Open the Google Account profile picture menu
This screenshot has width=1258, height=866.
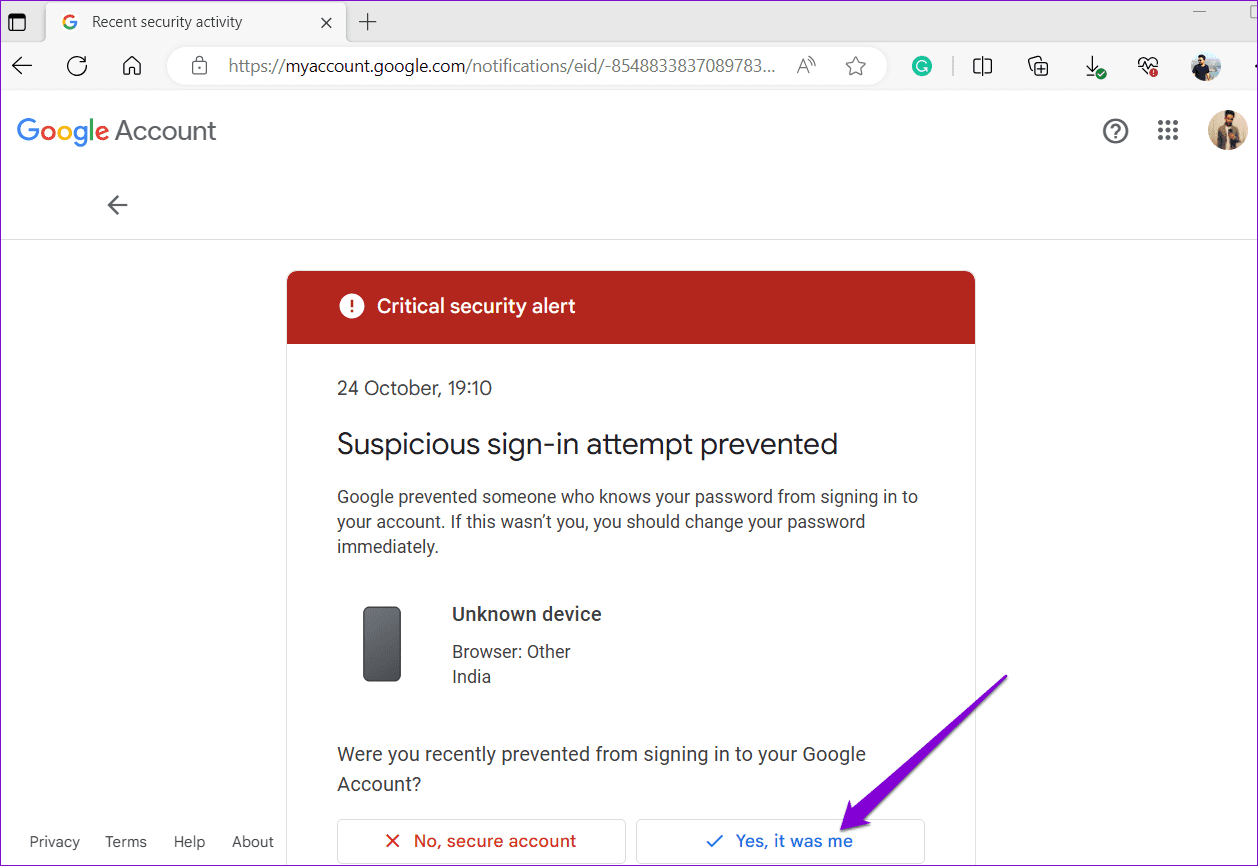click(x=1227, y=130)
